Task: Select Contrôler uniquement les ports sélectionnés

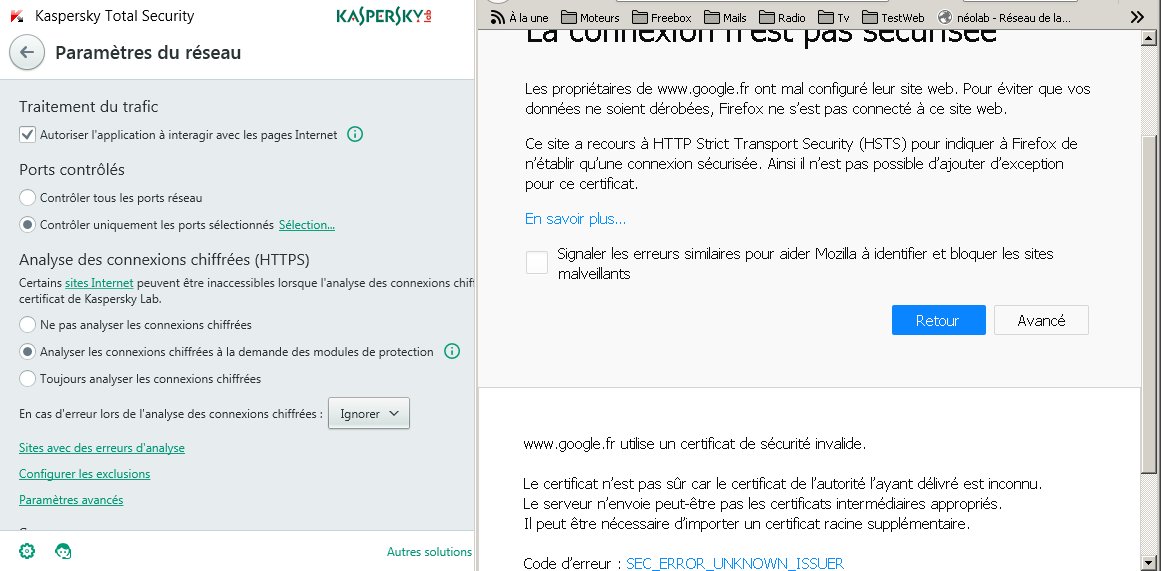Action: click(27, 224)
